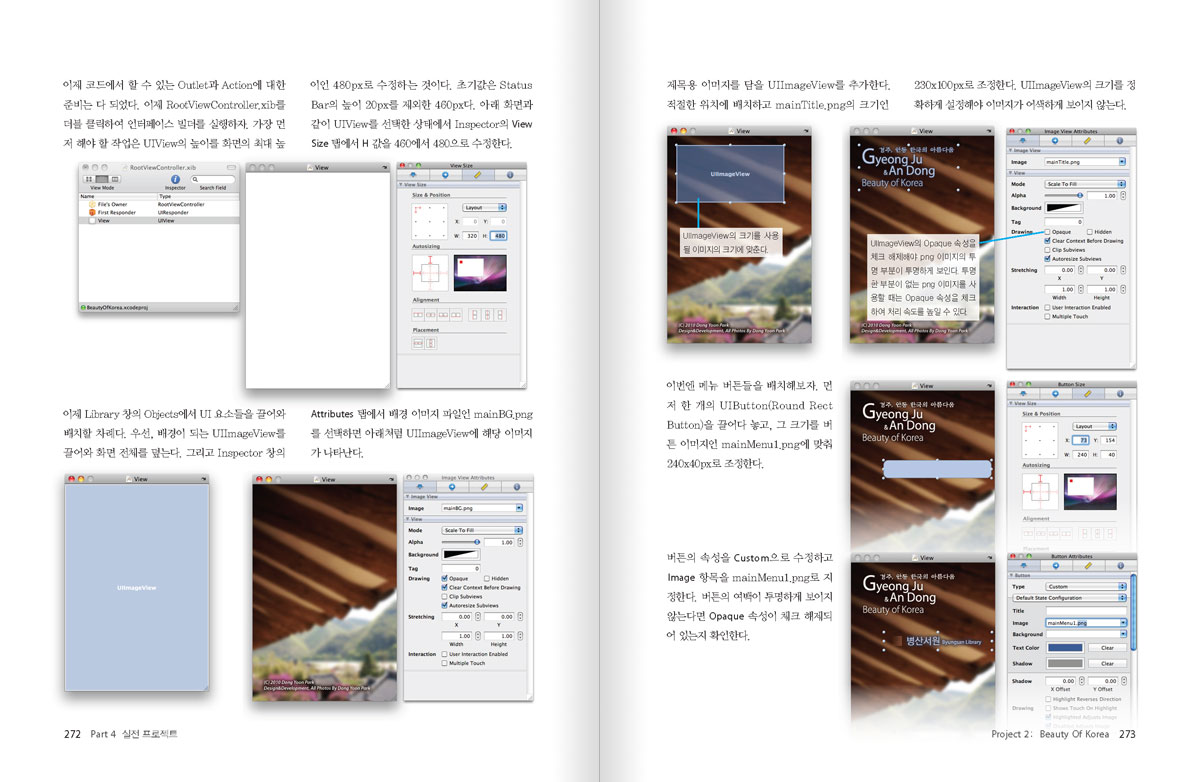
Task: Enable Hidden checkbox in mainBG.png inspector
Action: tap(487, 578)
